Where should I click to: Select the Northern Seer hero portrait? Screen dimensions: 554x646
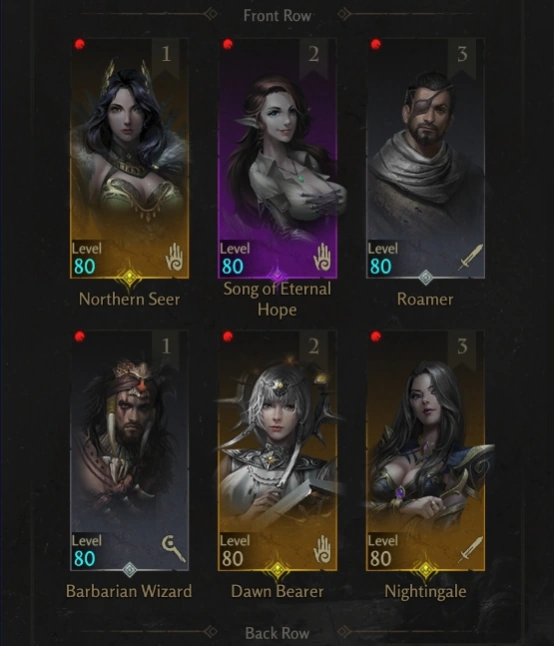129,158
